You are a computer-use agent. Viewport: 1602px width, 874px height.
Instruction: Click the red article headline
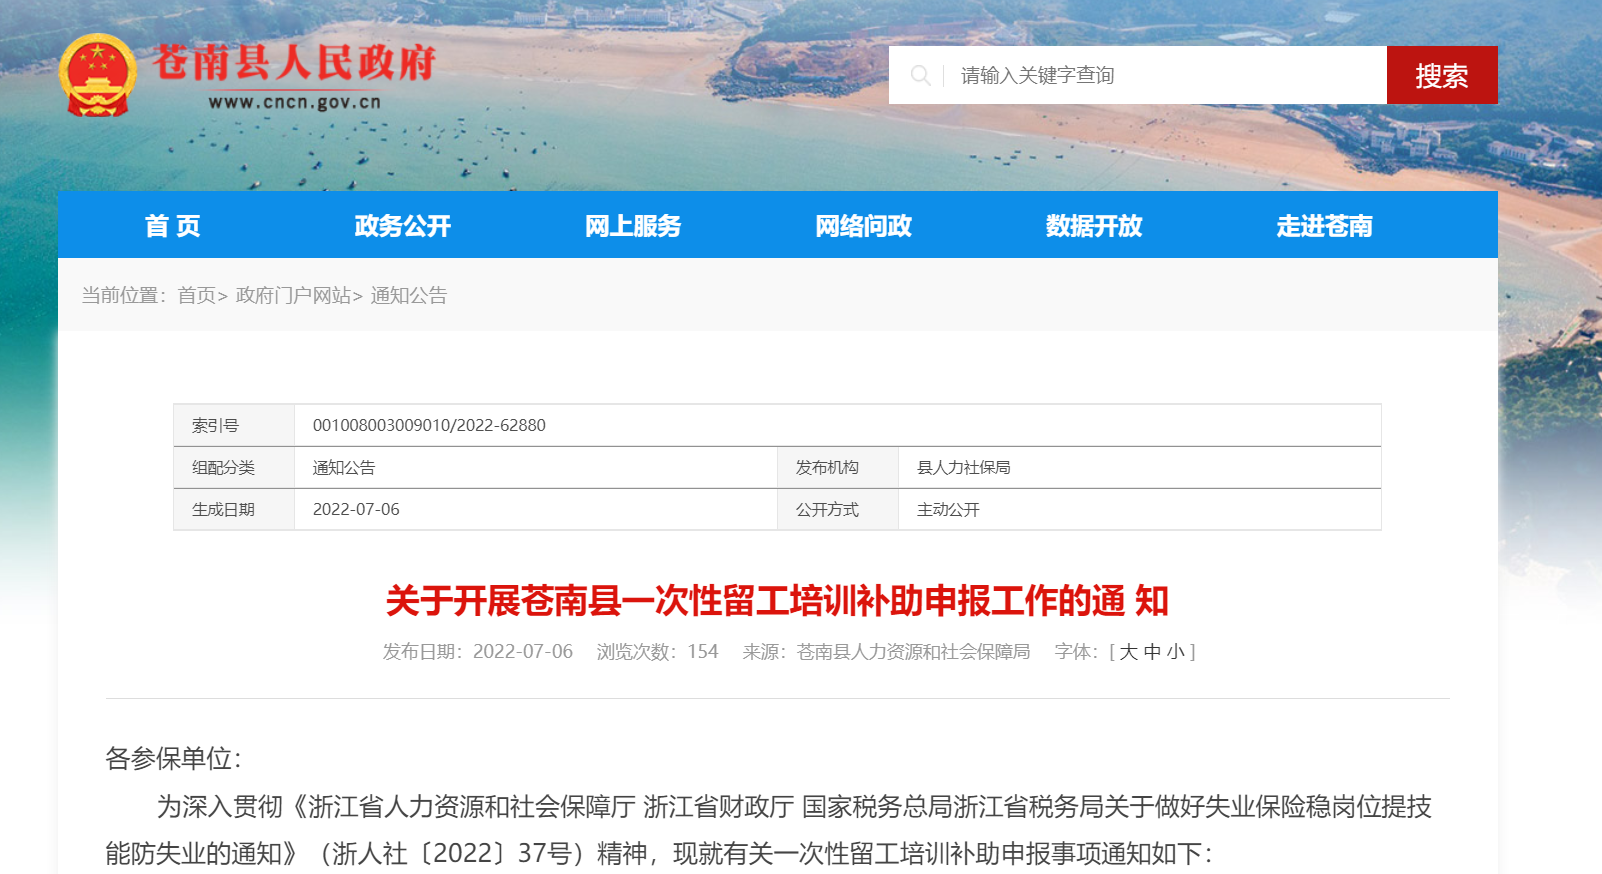click(777, 601)
